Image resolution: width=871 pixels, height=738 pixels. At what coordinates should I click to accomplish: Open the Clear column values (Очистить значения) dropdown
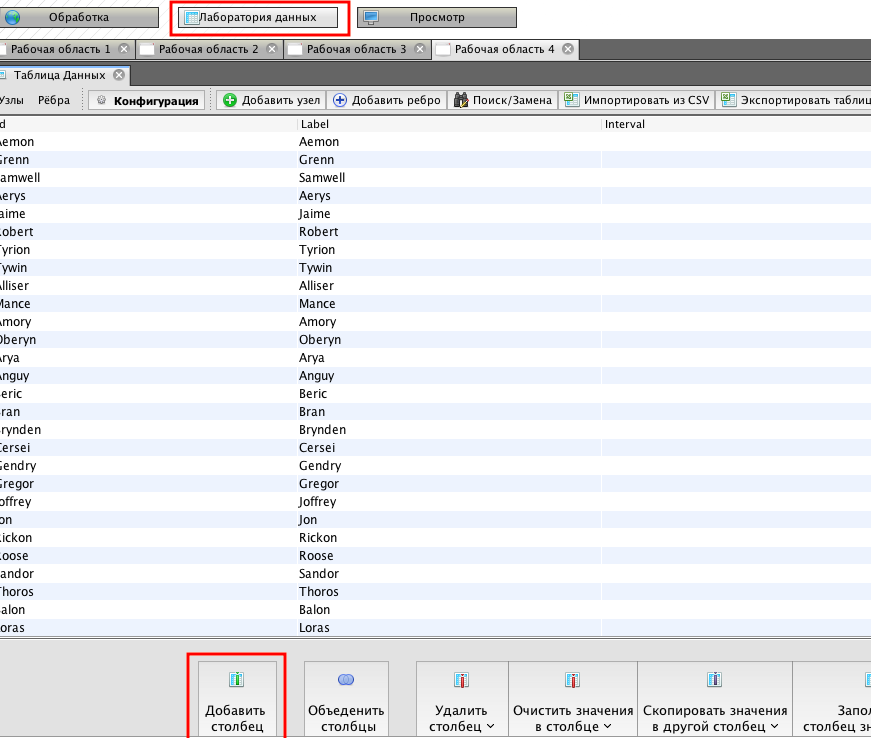point(606,727)
